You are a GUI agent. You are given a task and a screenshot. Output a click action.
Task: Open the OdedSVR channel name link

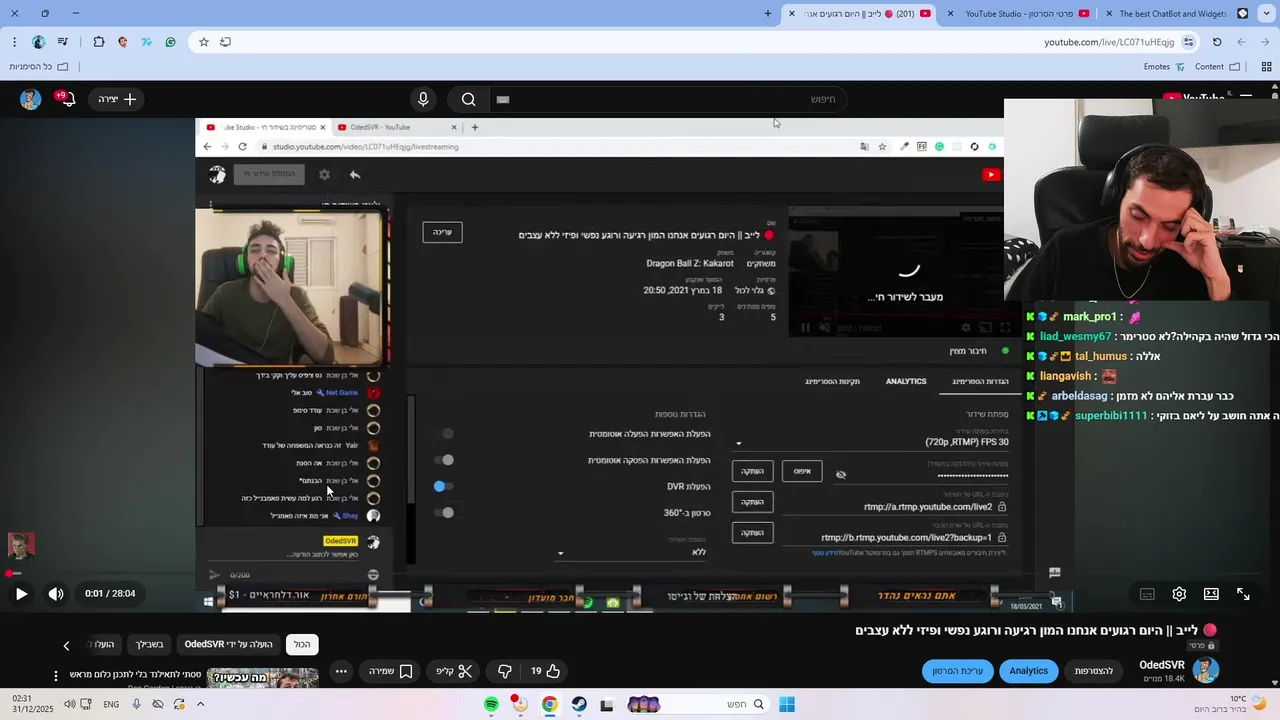point(1162,665)
